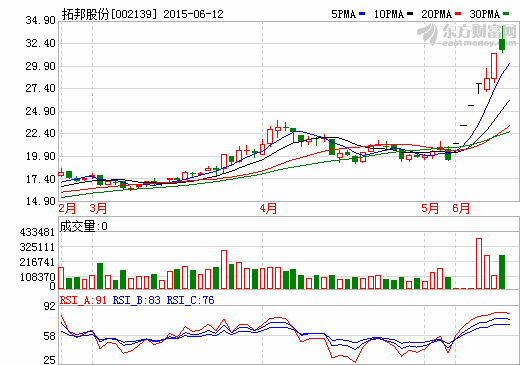This screenshot has width=520, height=365.
Task: Click the 58 RSI axis label
Action: [50, 336]
